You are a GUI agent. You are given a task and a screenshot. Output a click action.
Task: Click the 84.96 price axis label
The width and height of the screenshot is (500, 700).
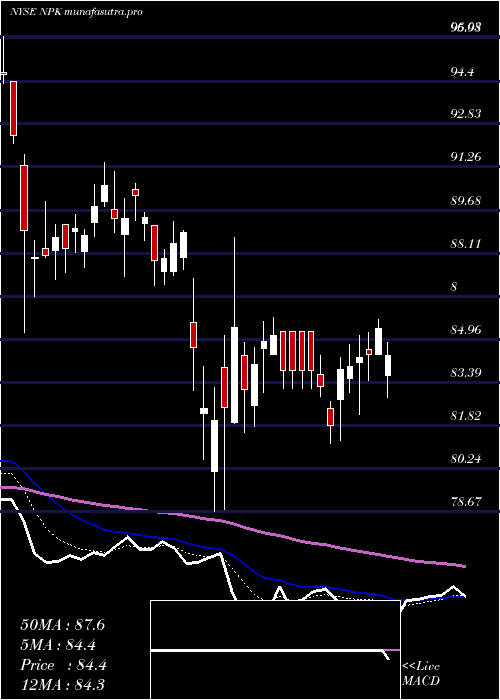pos(466,330)
